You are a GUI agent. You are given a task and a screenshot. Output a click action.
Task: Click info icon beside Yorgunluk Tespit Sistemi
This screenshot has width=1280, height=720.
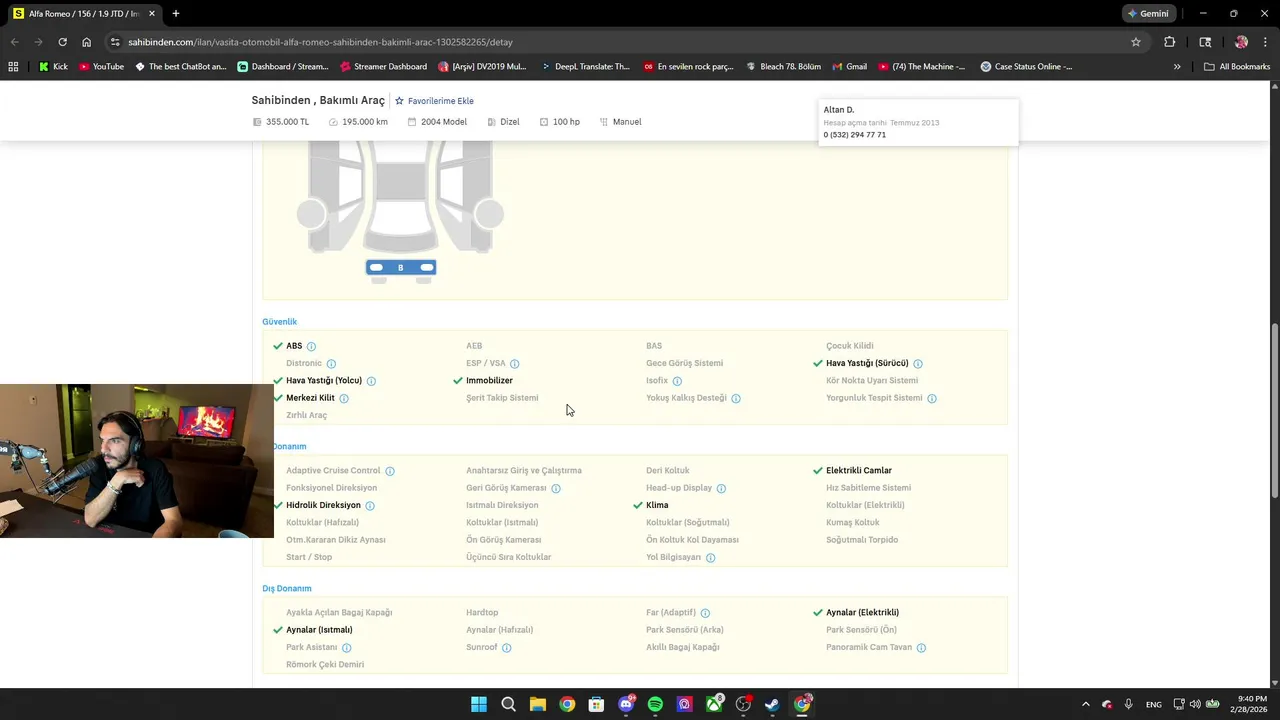(x=932, y=398)
